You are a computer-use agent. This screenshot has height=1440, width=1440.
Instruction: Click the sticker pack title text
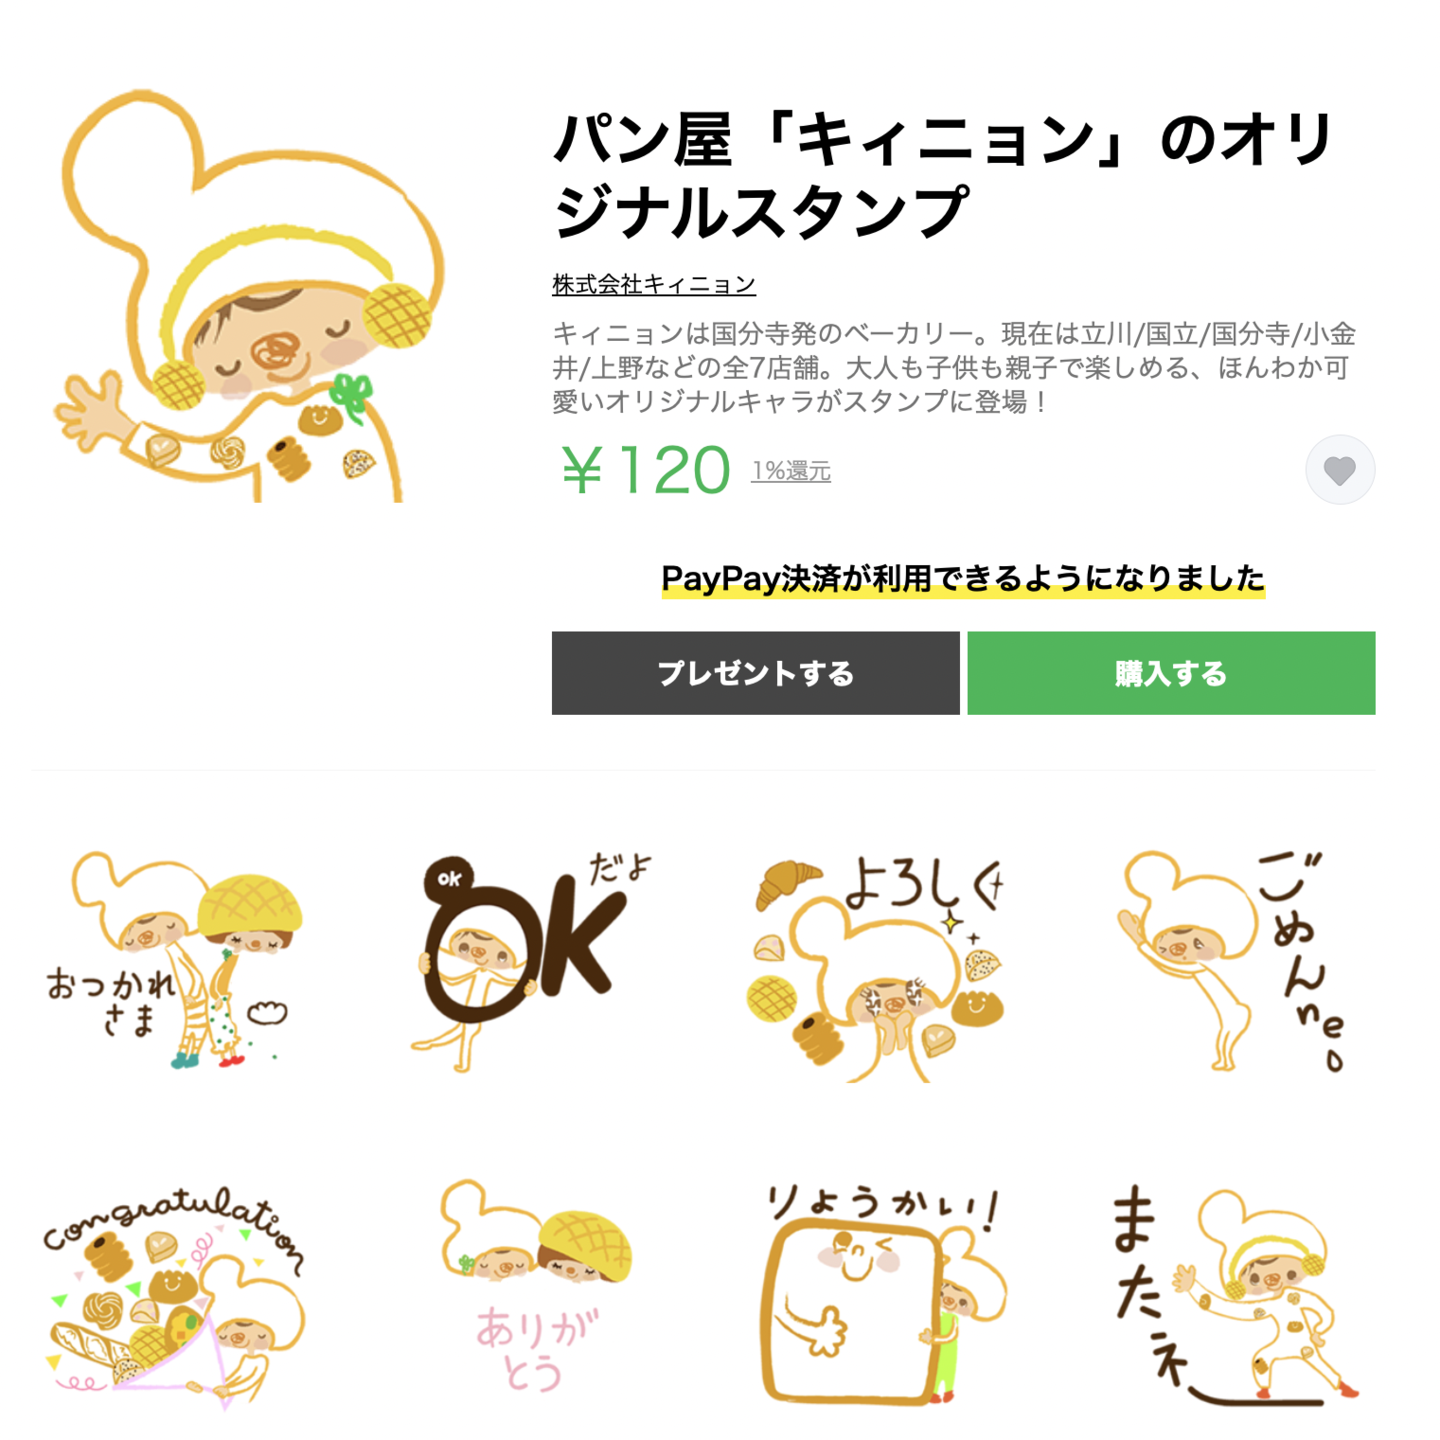click(944, 175)
